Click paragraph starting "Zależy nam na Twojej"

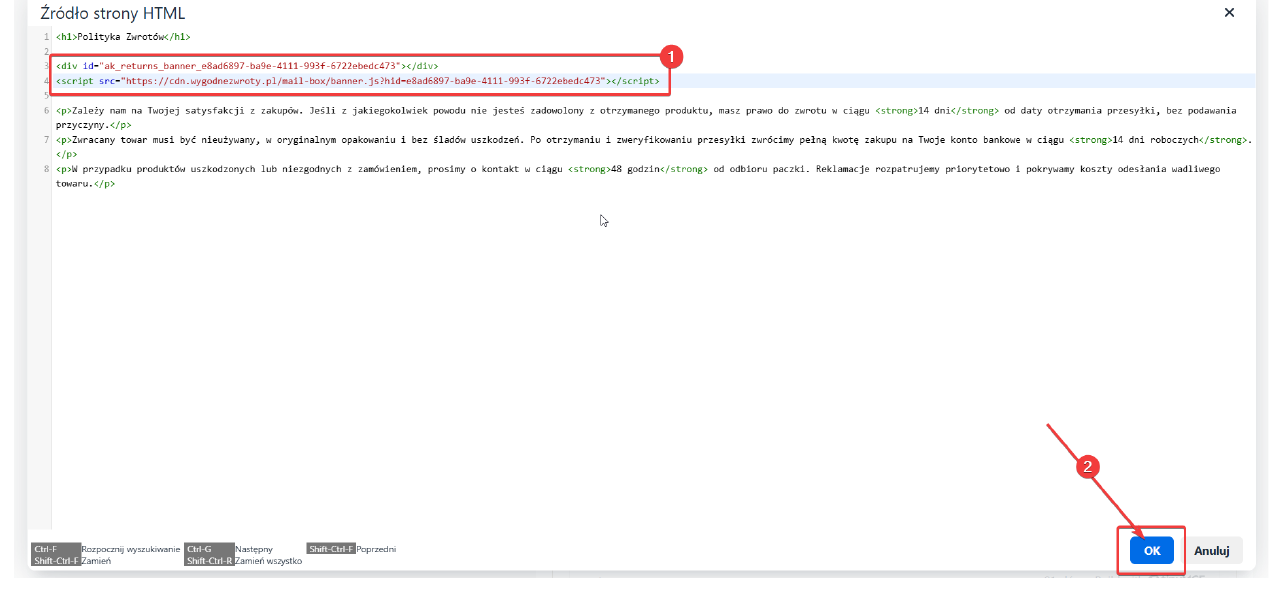[x=646, y=118]
